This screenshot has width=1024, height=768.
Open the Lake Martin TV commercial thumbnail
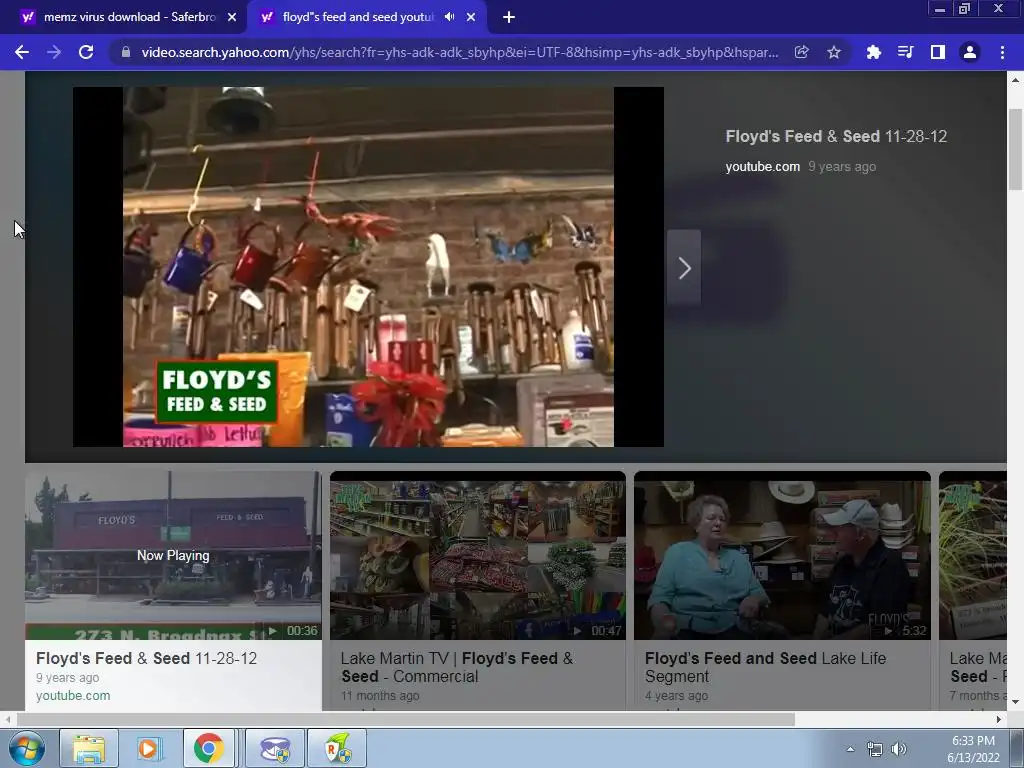477,555
